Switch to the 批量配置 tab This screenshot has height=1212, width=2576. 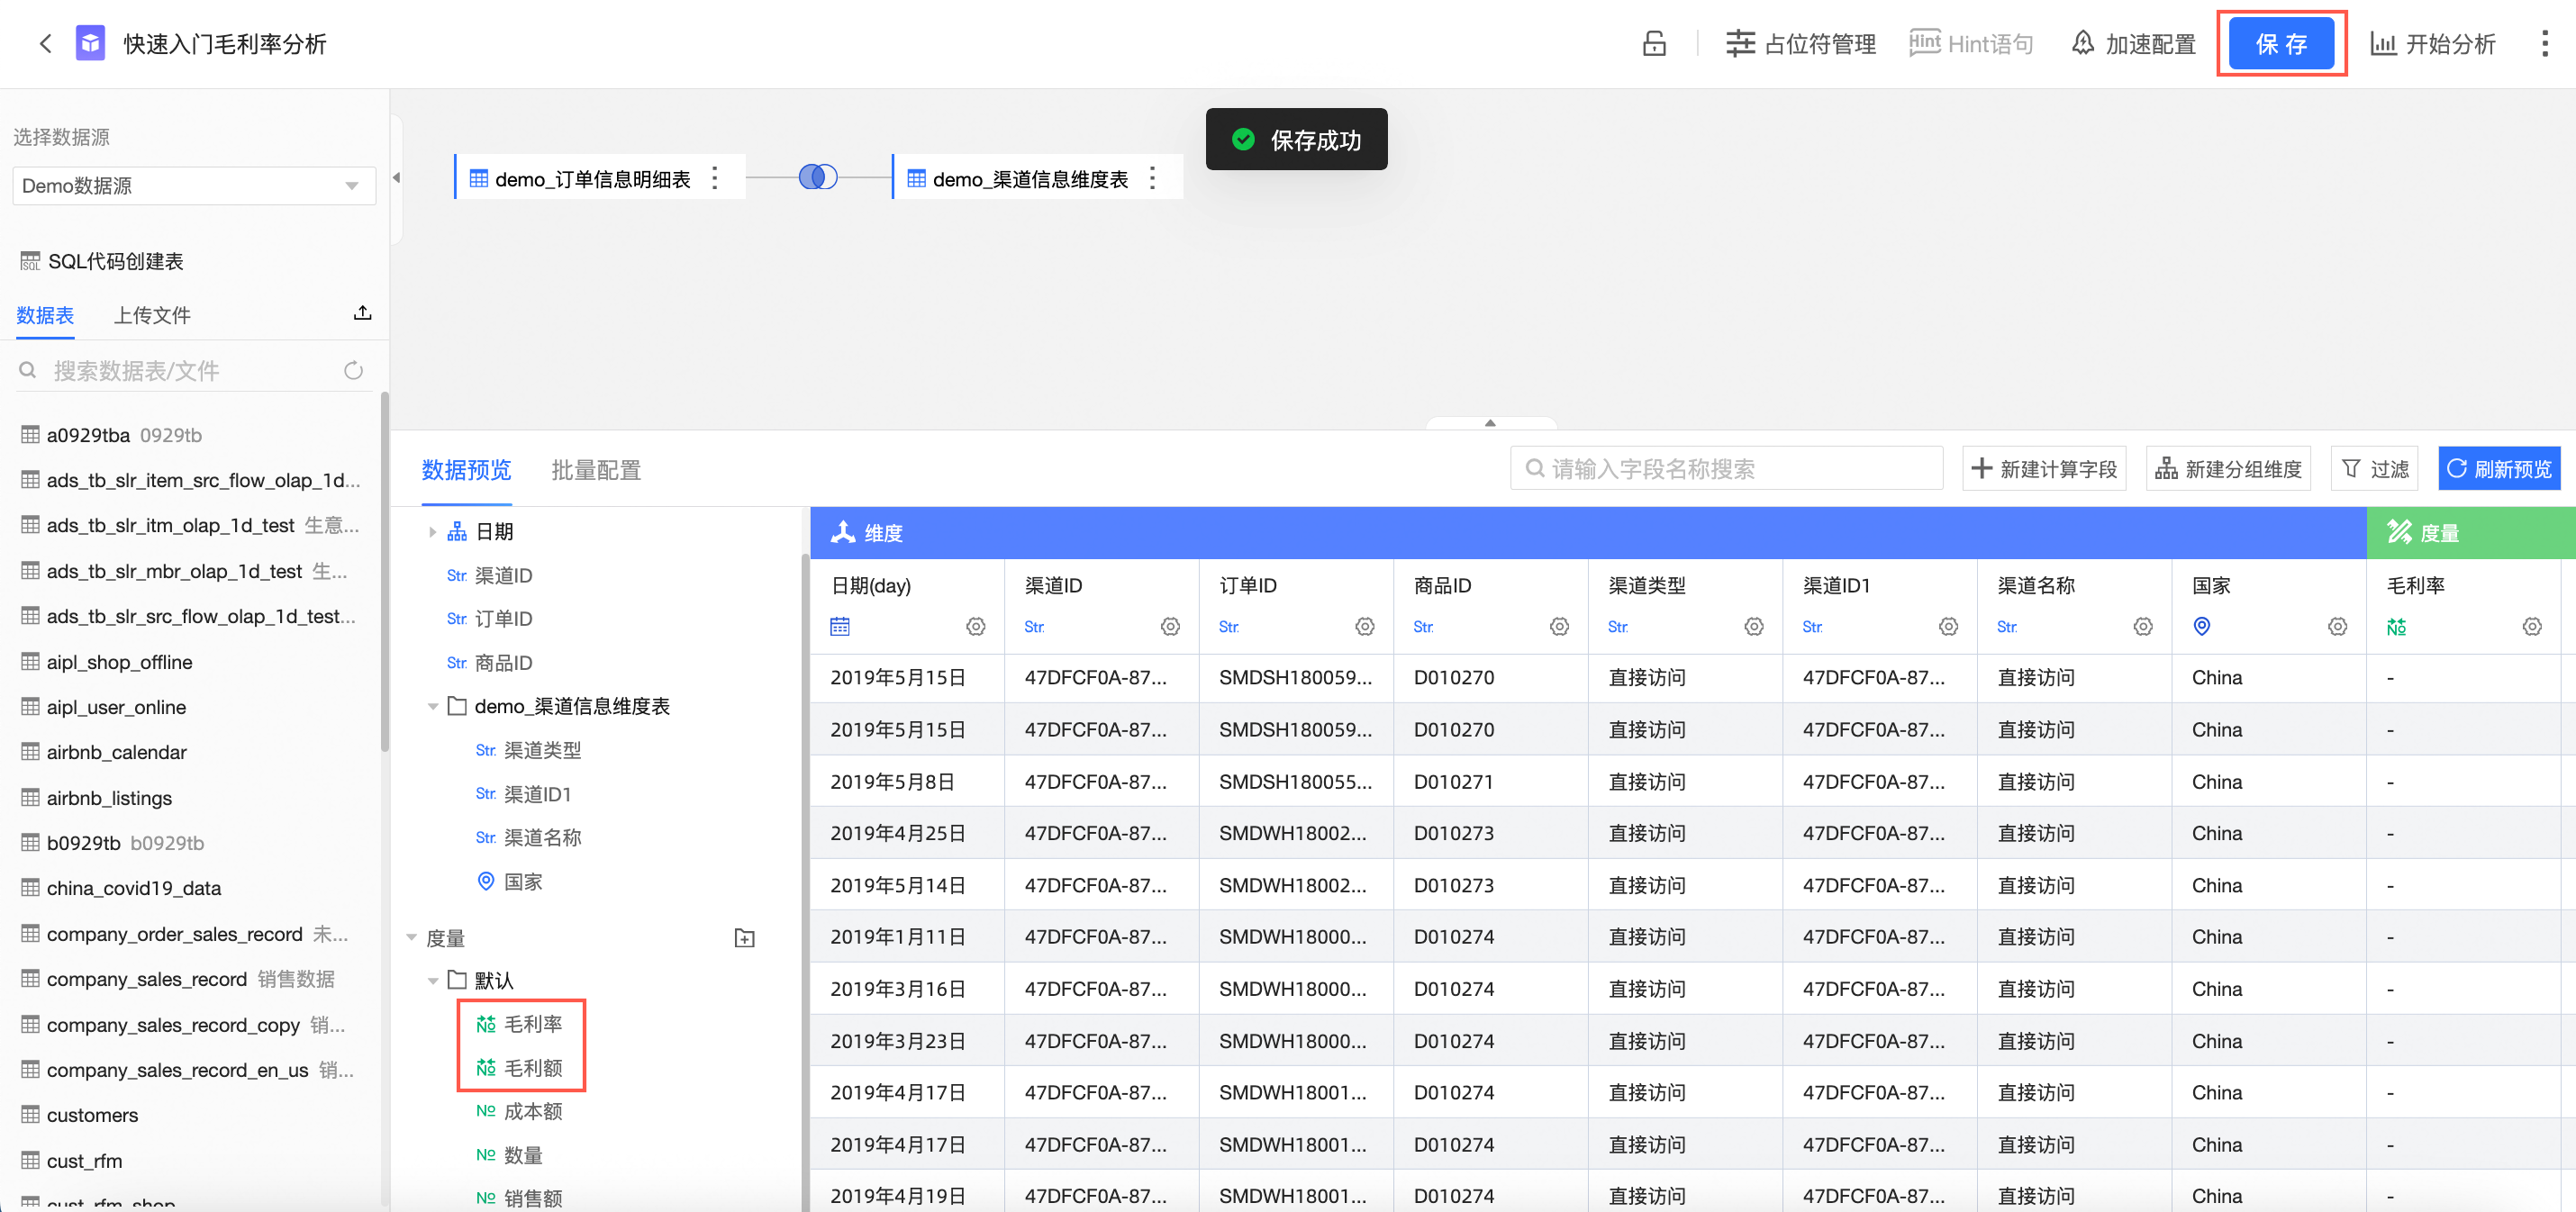(x=596, y=469)
